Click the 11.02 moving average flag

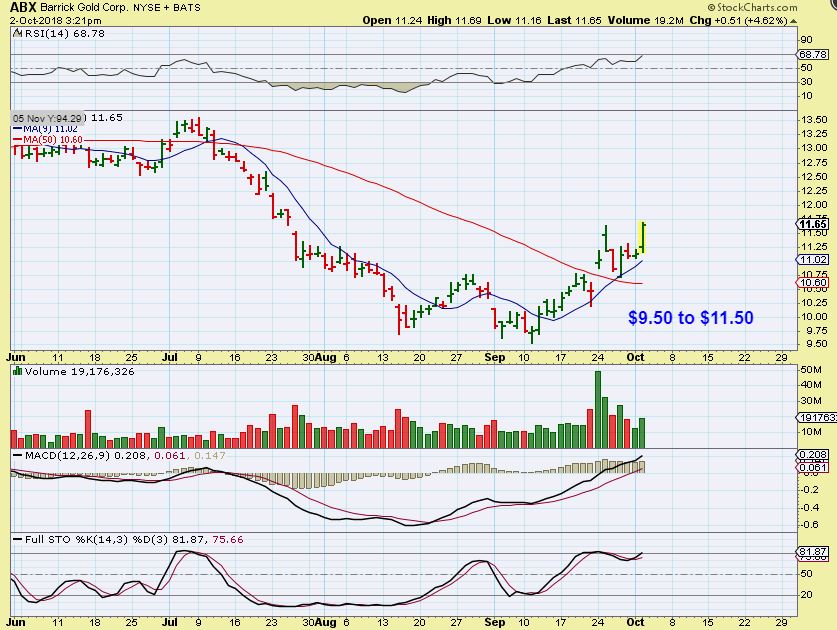(812, 259)
